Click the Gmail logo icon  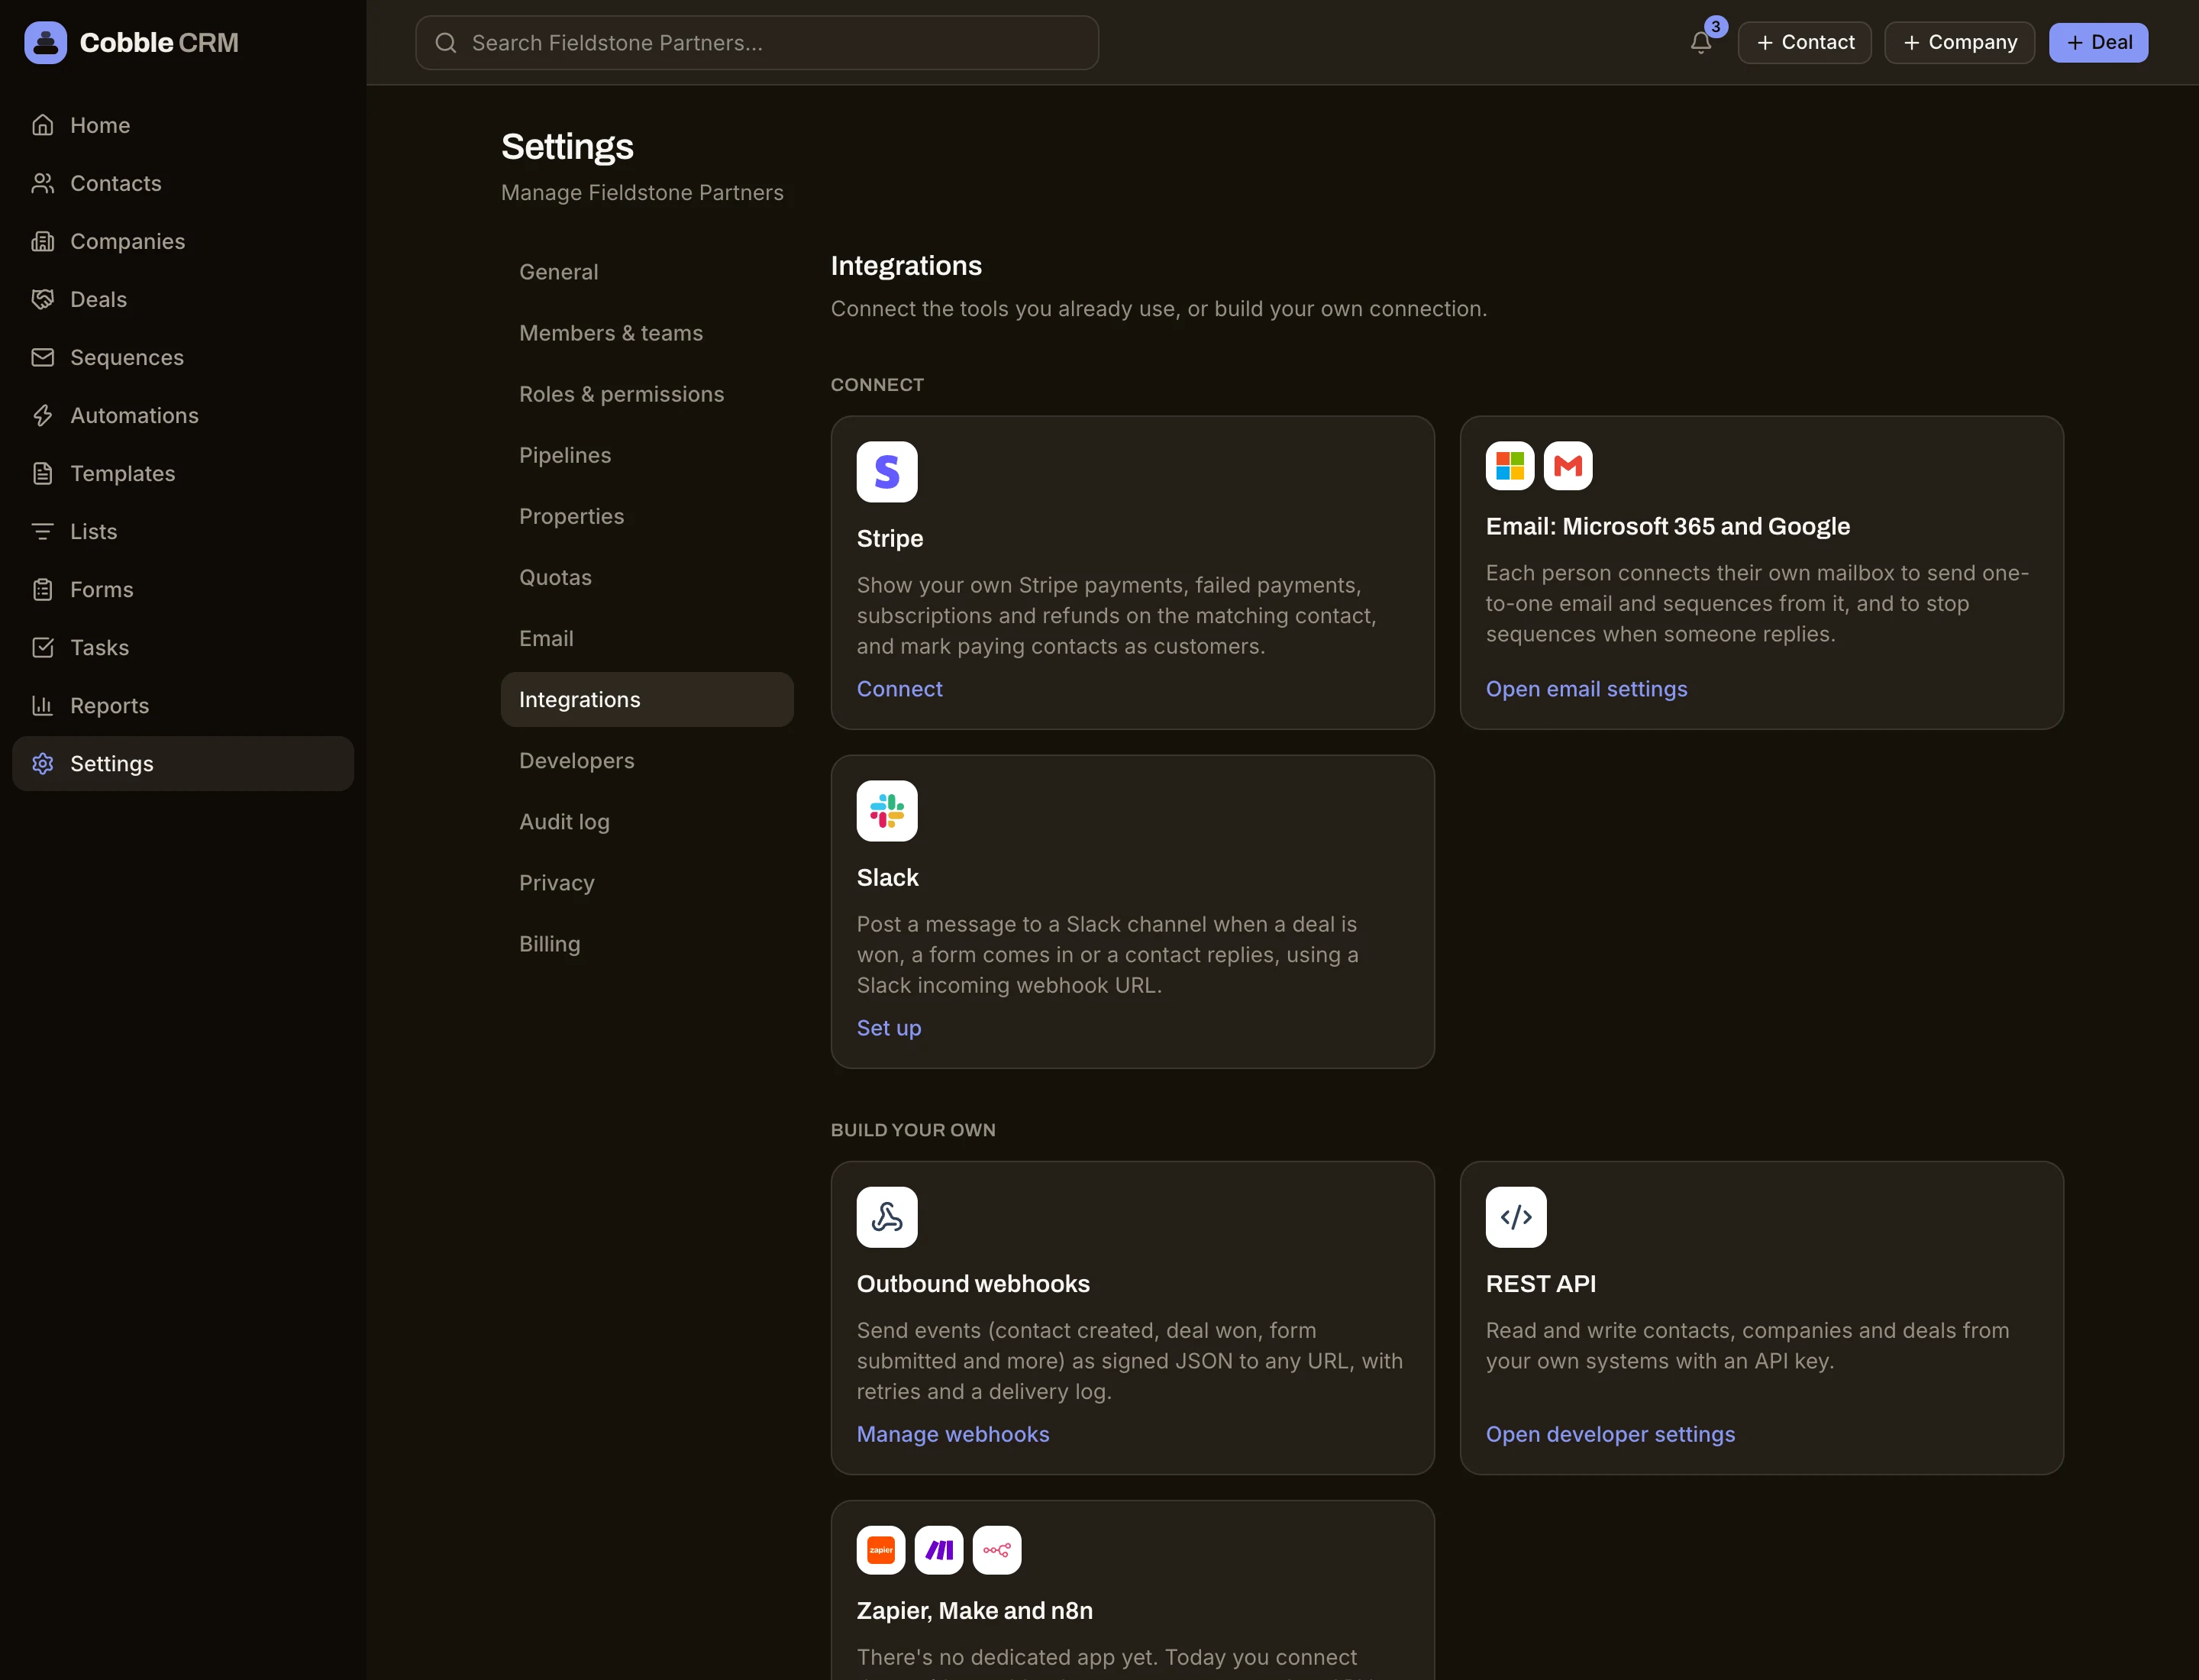pos(1568,466)
